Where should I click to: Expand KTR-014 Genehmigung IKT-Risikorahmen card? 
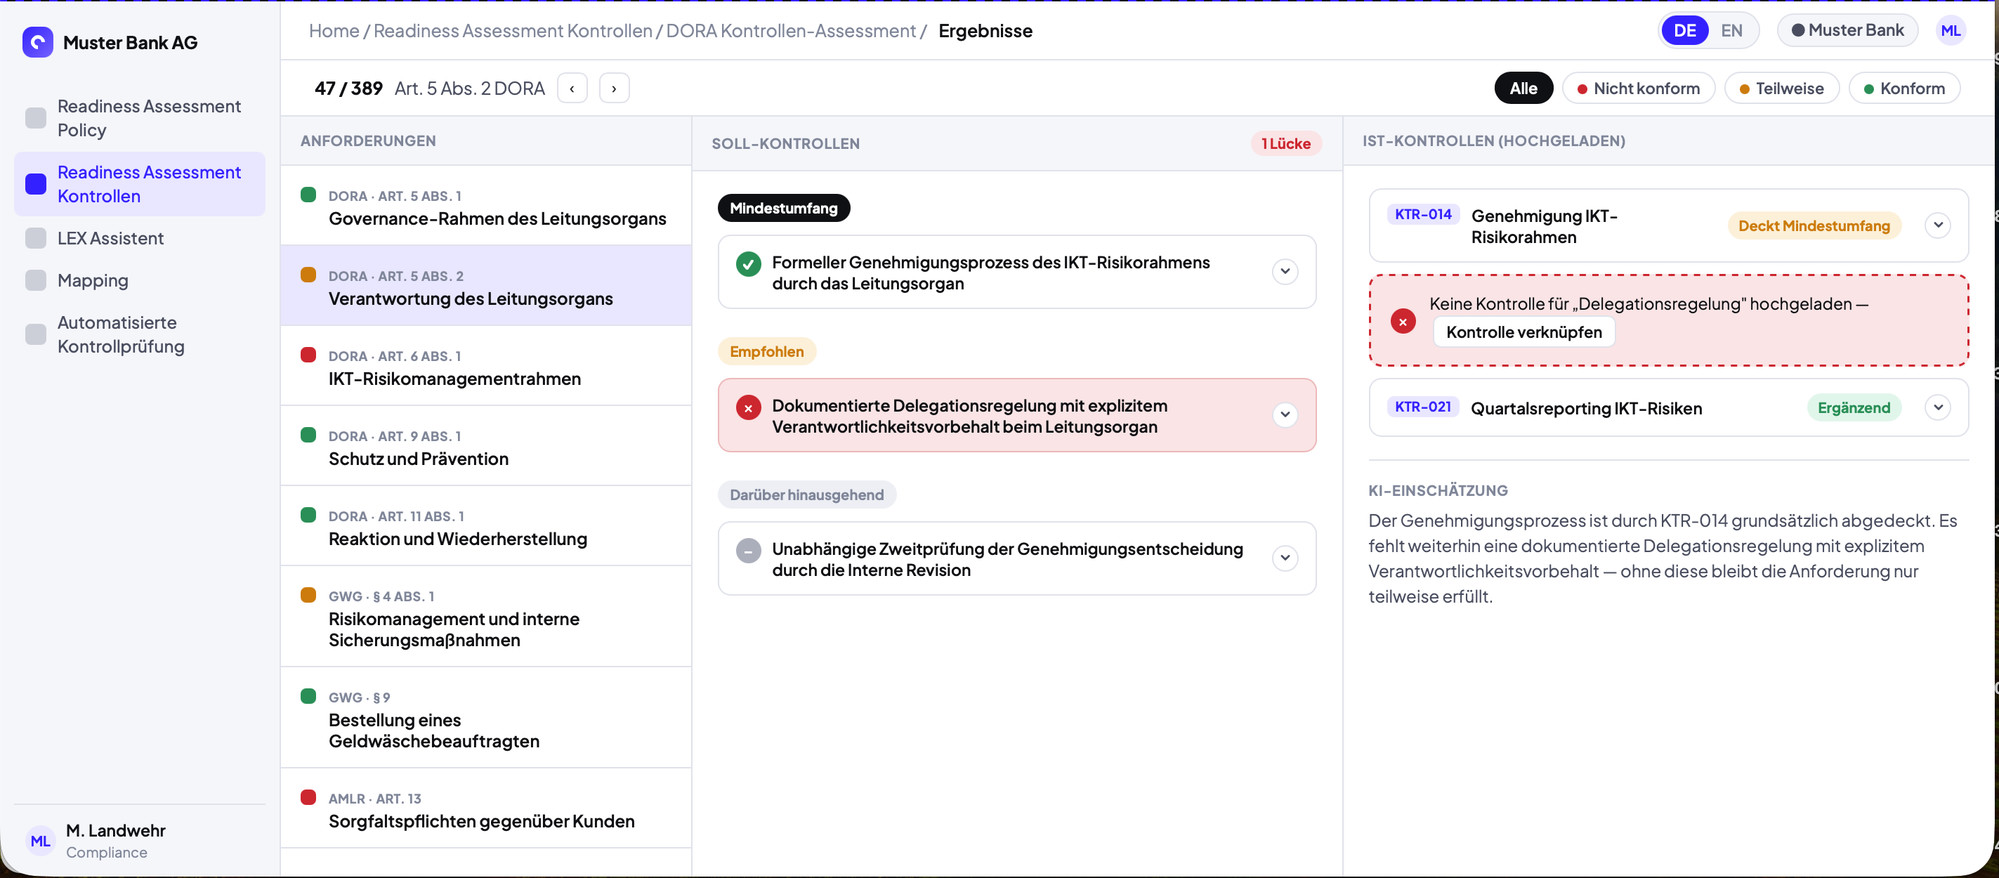coord(1938,225)
